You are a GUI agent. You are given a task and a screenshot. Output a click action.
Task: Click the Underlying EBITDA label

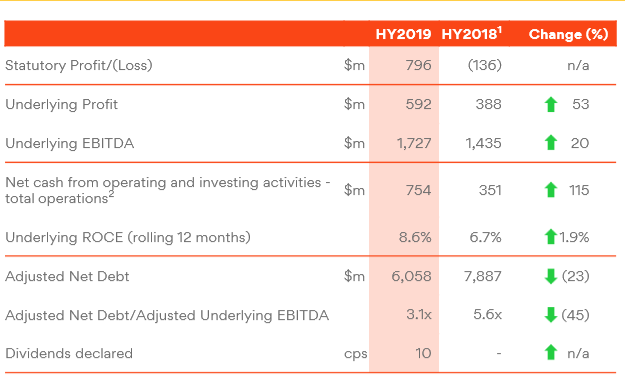point(69,143)
